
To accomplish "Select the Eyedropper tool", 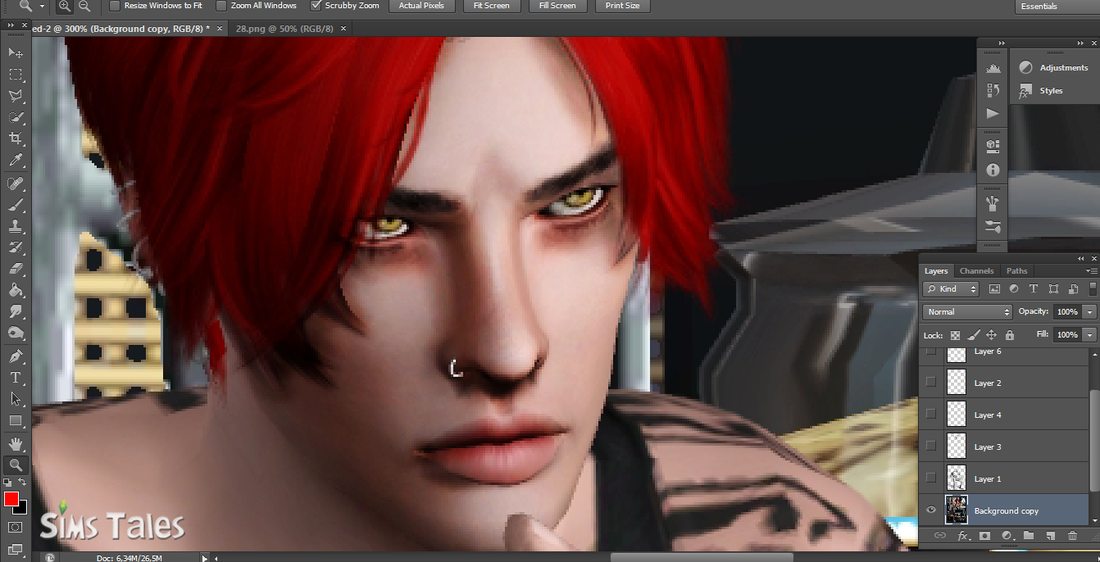I will (x=15, y=161).
